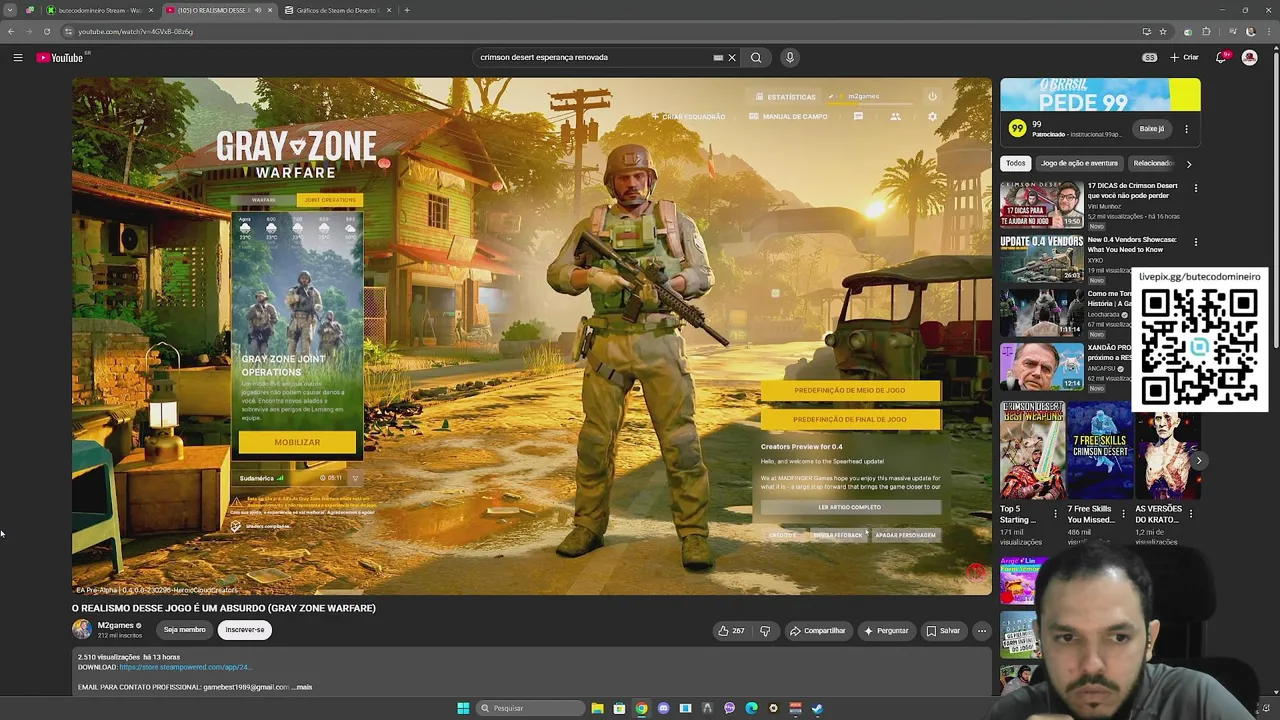Viewport: 1280px width, 720px height.
Task: Select the Todos filter chip
Action: (1016, 163)
